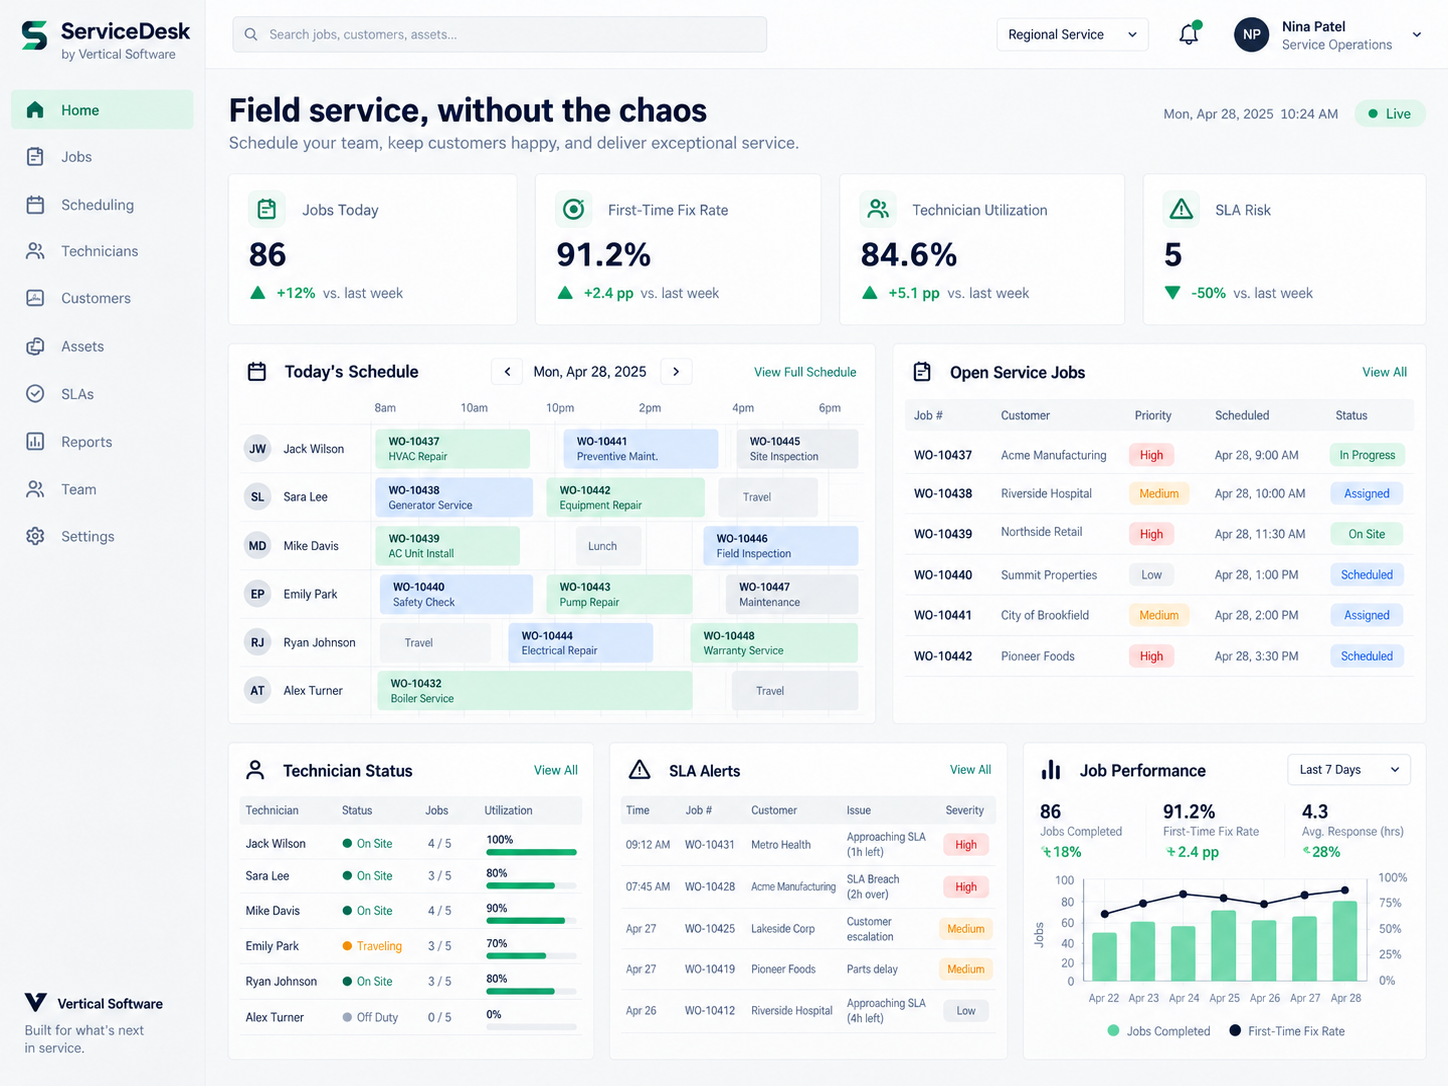Click the JW avatar for Jack Wilson
The width and height of the screenshot is (1448, 1086).
tap(257, 448)
